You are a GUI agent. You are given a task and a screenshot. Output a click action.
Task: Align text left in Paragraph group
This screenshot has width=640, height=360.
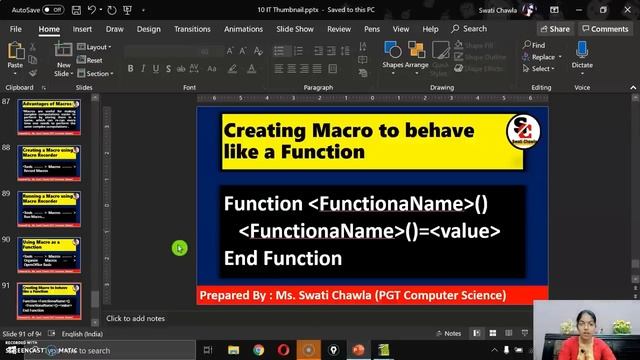tap(279, 69)
